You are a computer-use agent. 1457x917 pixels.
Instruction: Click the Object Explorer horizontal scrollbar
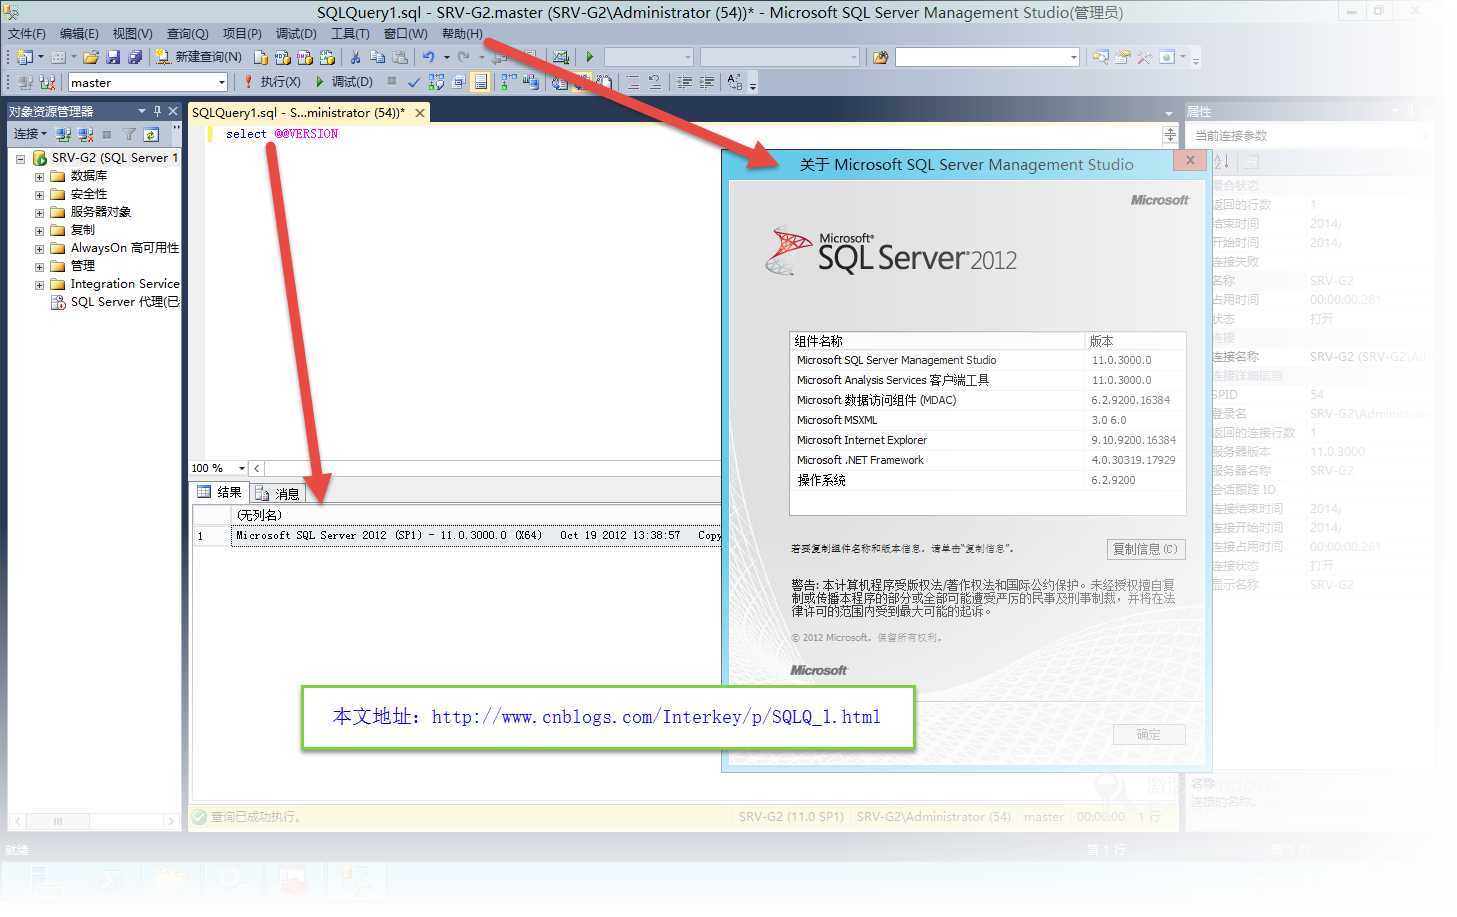[x=96, y=820]
